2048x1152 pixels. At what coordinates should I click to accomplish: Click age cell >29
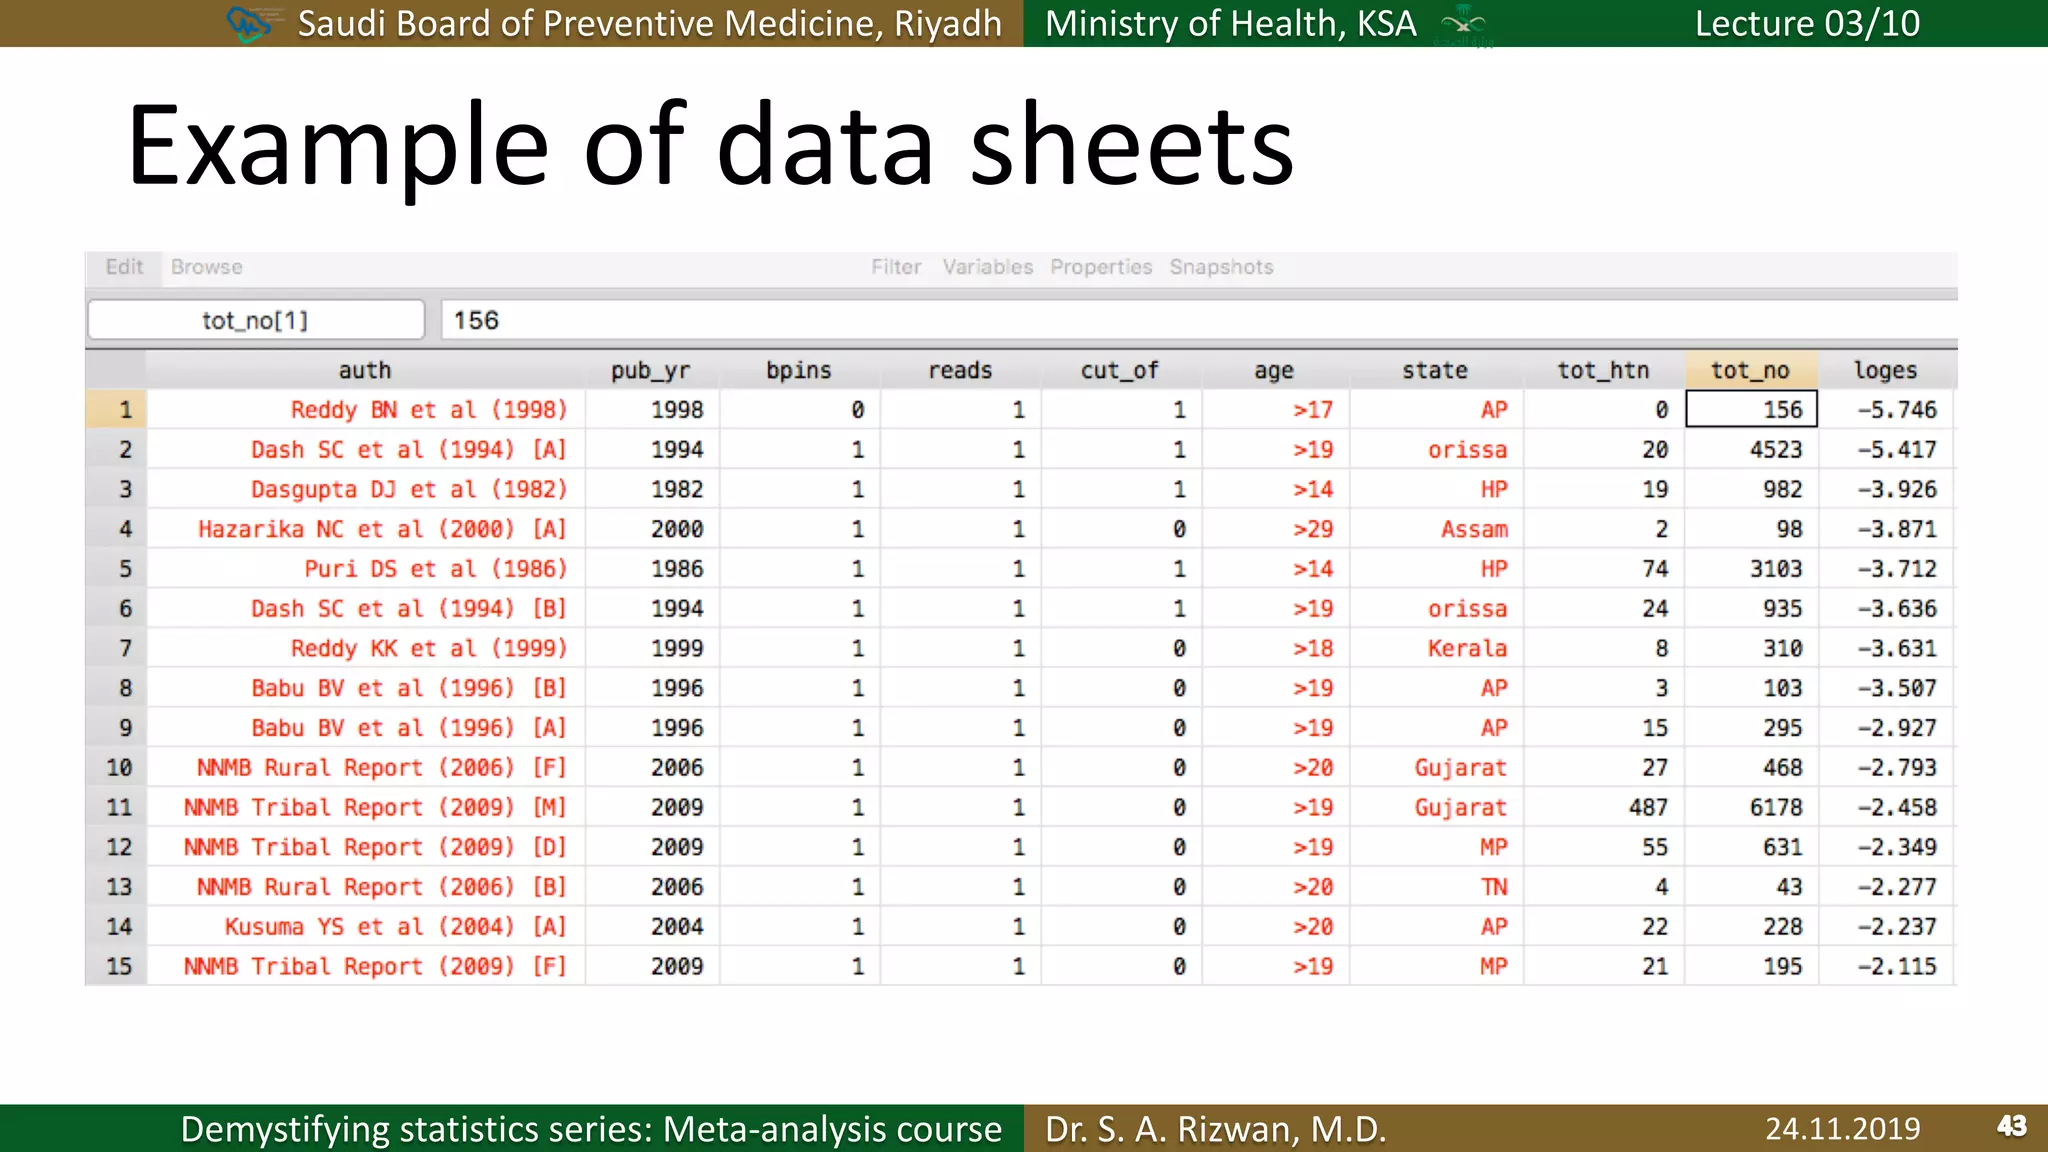(x=1275, y=528)
